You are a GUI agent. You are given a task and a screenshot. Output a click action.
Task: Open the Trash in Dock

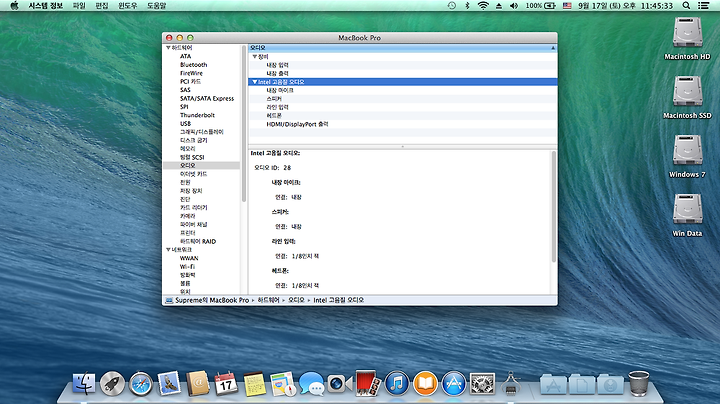[x=639, y=384]
